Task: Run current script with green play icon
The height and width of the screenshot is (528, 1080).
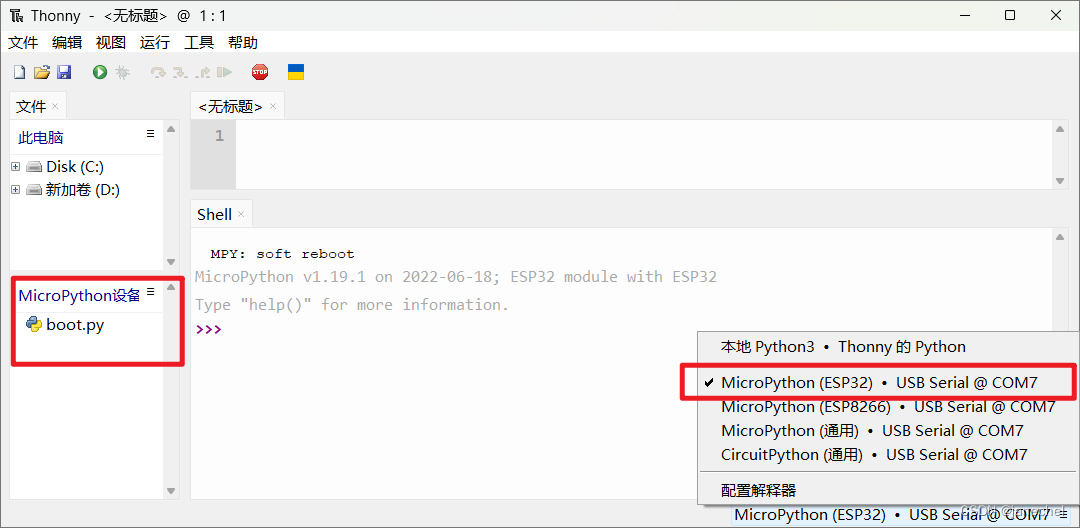Action: point(101,72)
